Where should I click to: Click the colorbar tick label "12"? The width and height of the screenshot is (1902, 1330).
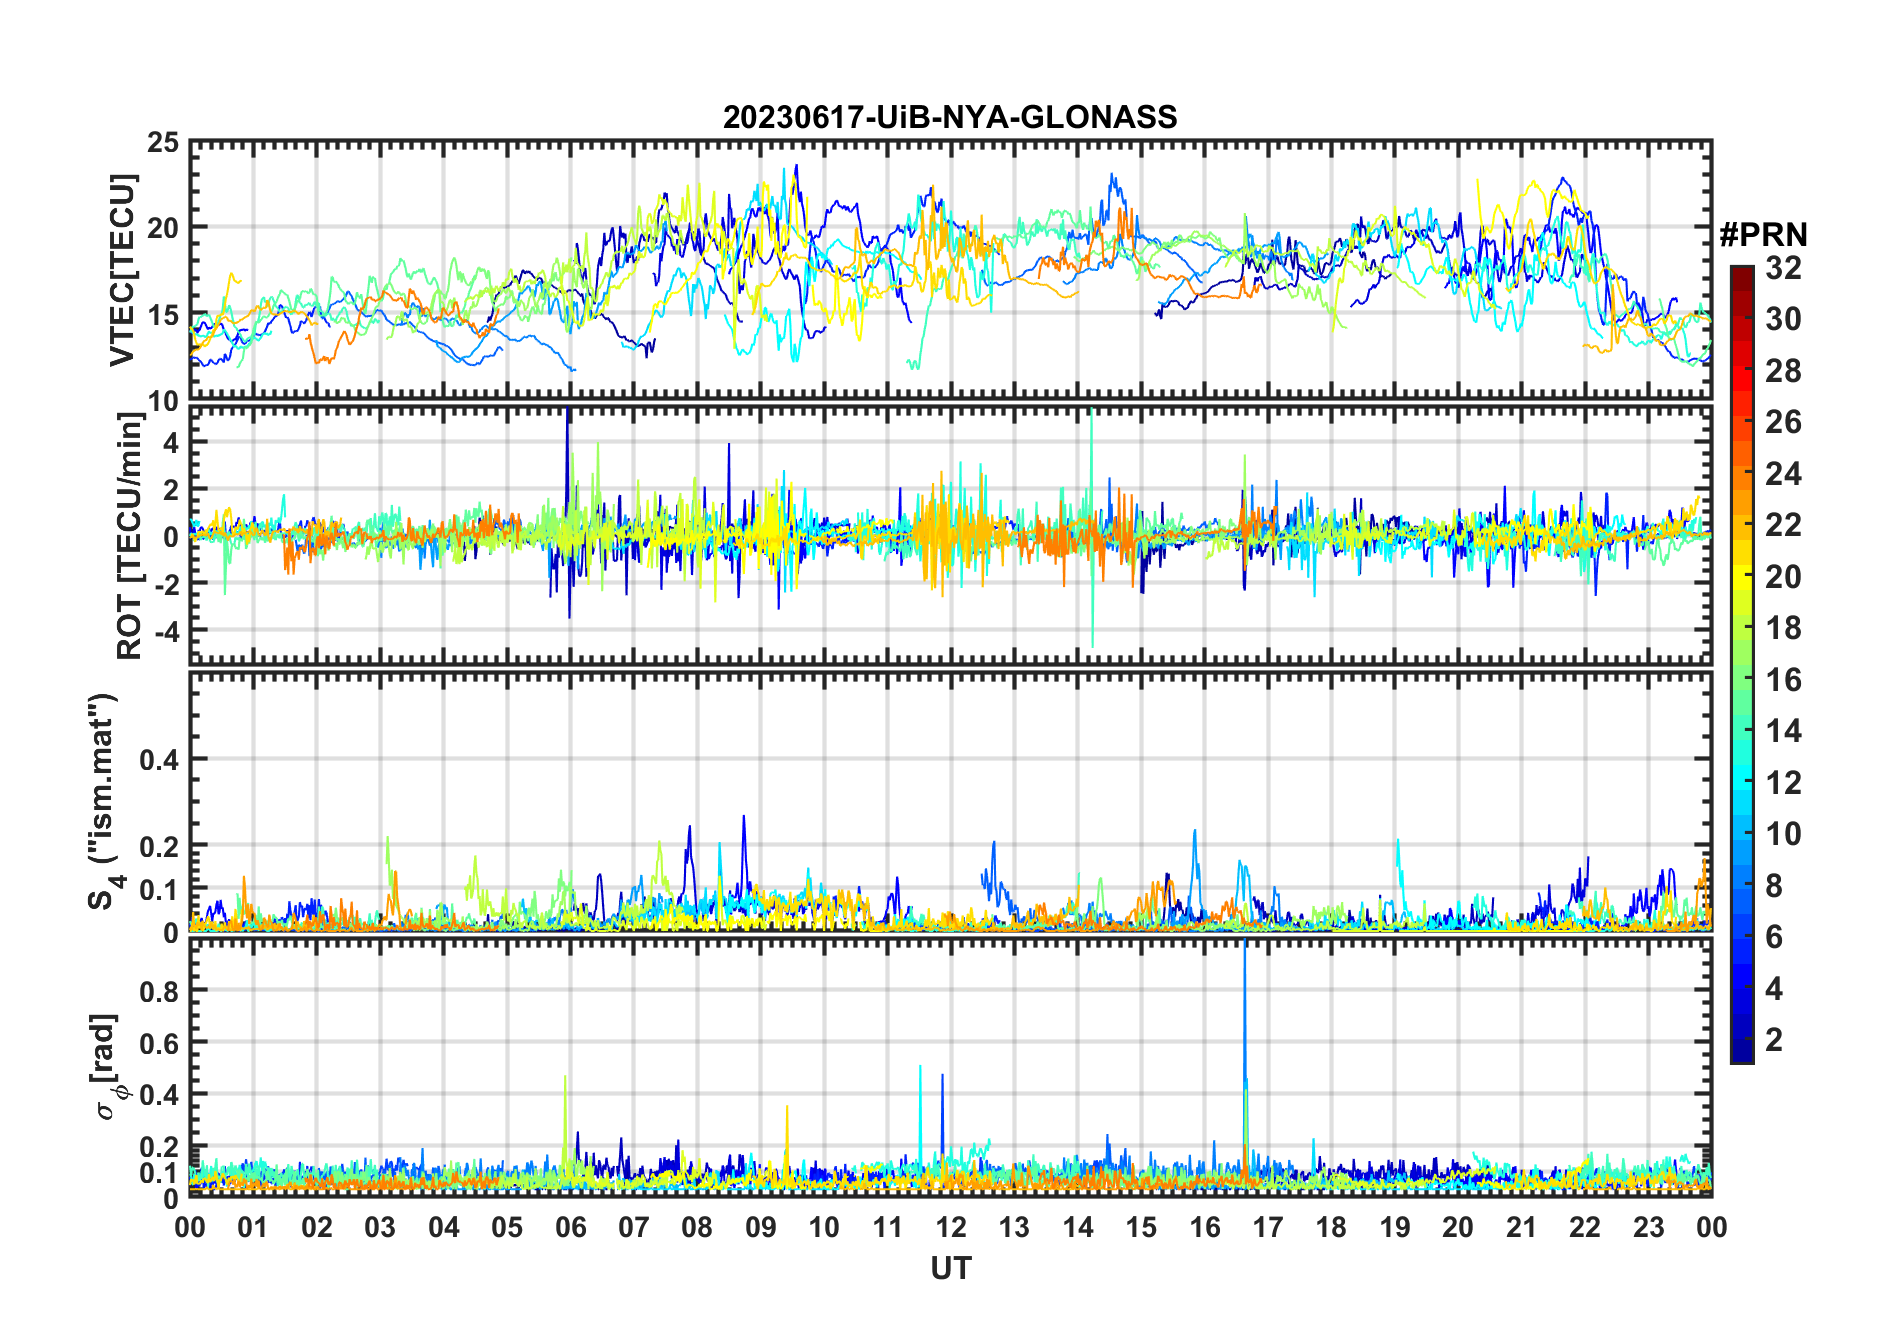1783,783
